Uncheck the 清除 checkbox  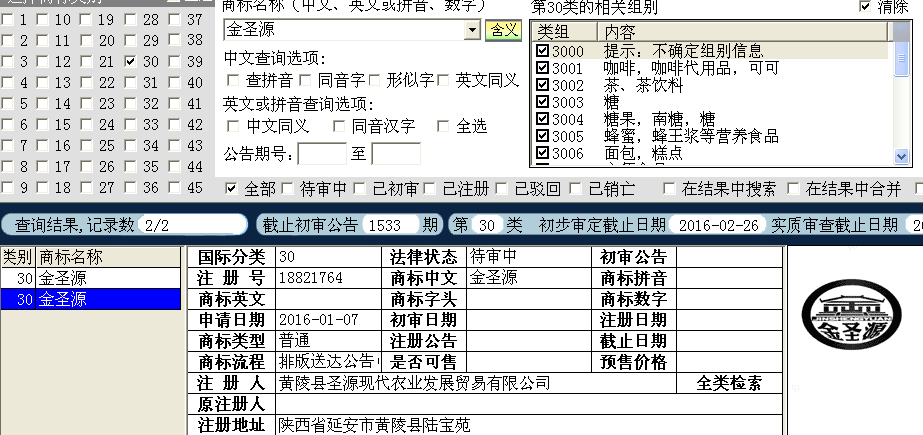point(865,6)
